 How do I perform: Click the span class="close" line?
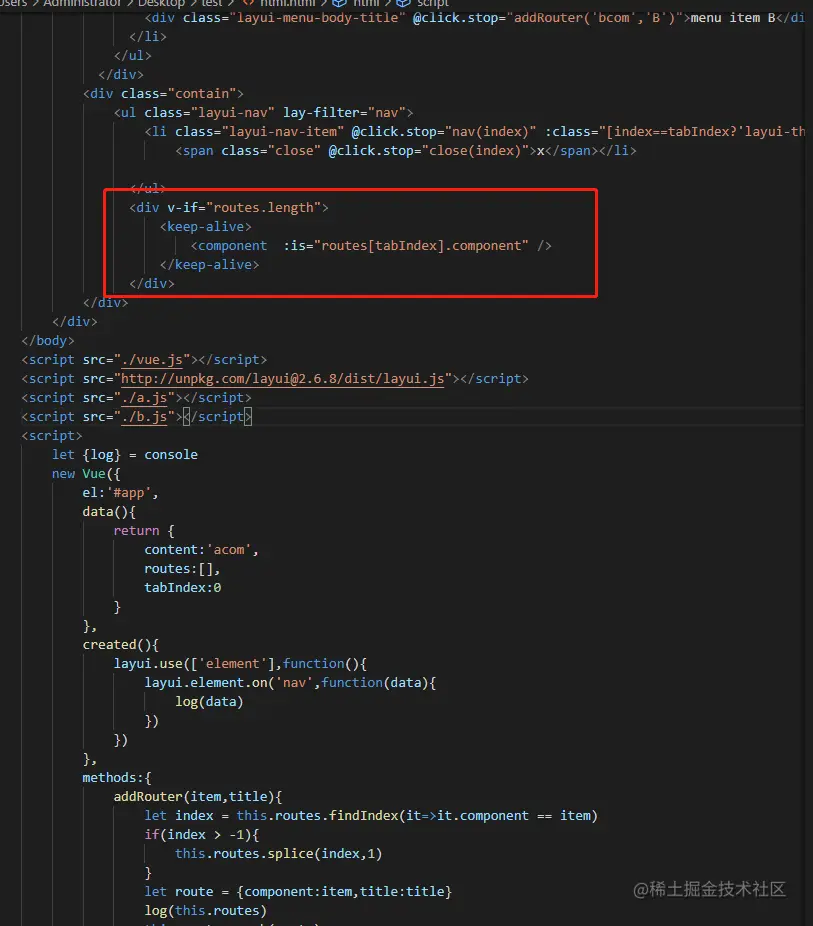pyautogui.click(x=406, y=151)
